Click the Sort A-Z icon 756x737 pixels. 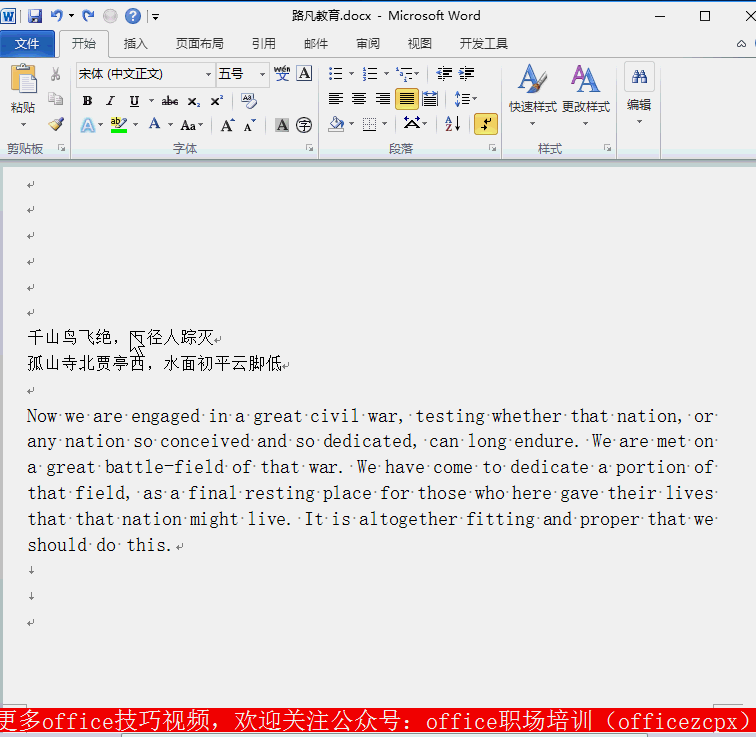coord(452,124)
